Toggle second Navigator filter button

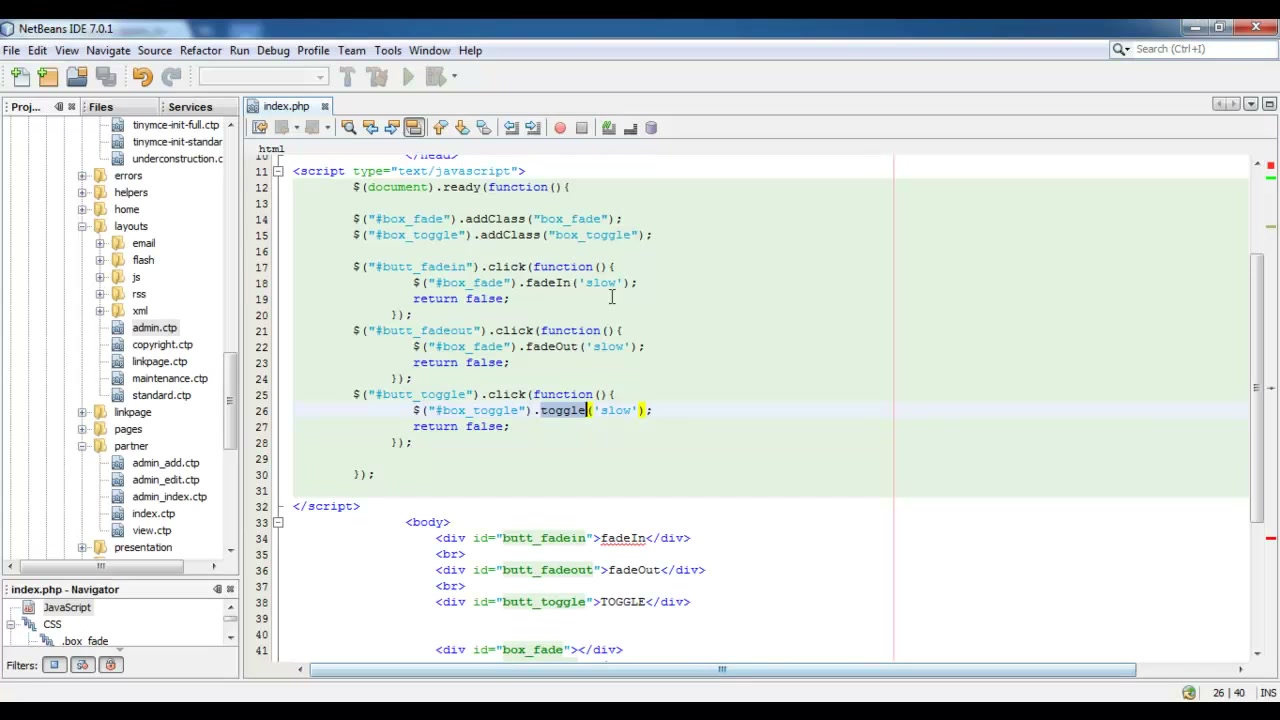pyautogui.click(x=83, y=665)
